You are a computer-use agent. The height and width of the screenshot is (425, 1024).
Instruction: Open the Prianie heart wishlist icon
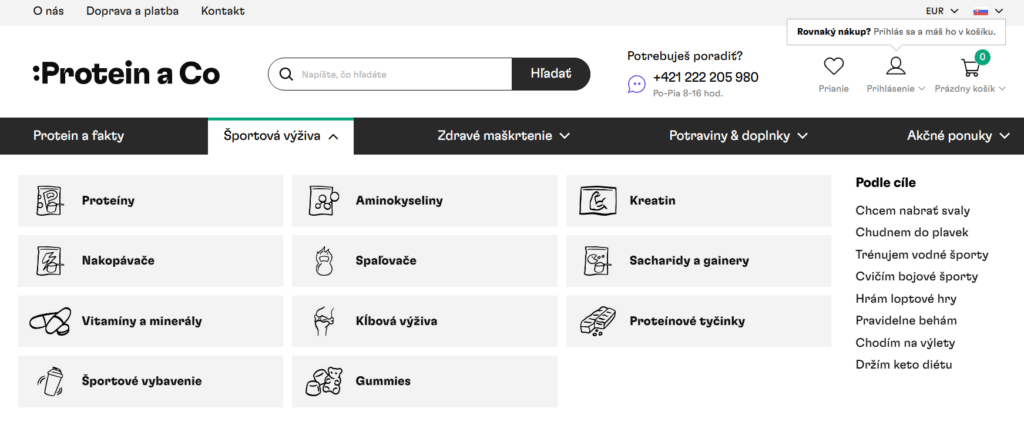(833, 66)
